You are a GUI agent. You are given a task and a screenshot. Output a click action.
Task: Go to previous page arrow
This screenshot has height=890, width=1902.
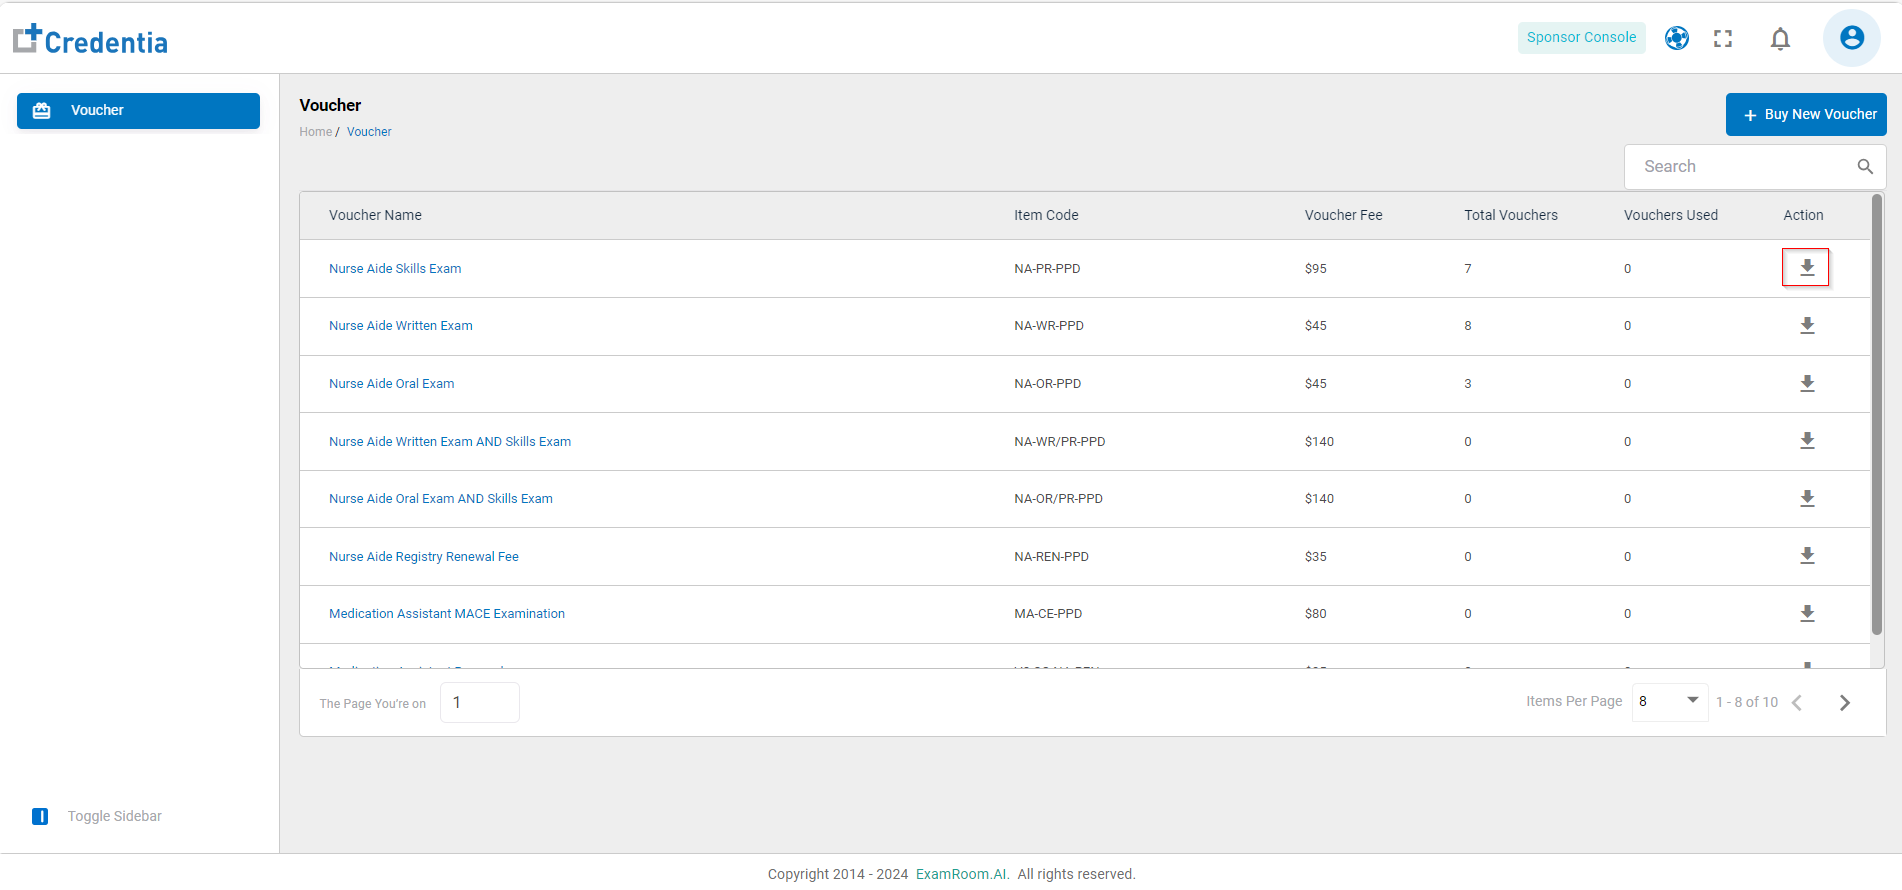(x=1797, y=703)
